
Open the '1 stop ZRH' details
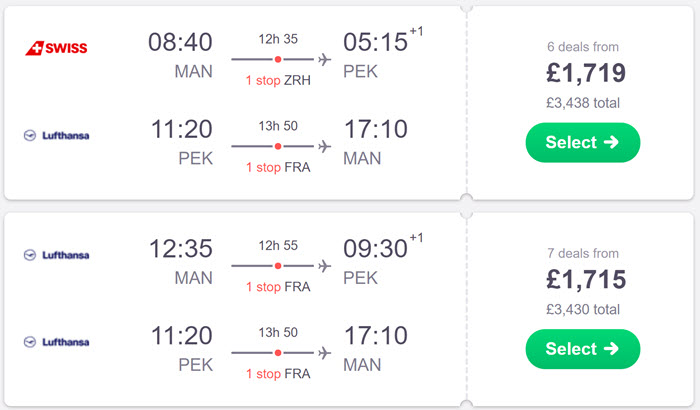[278, 80]
